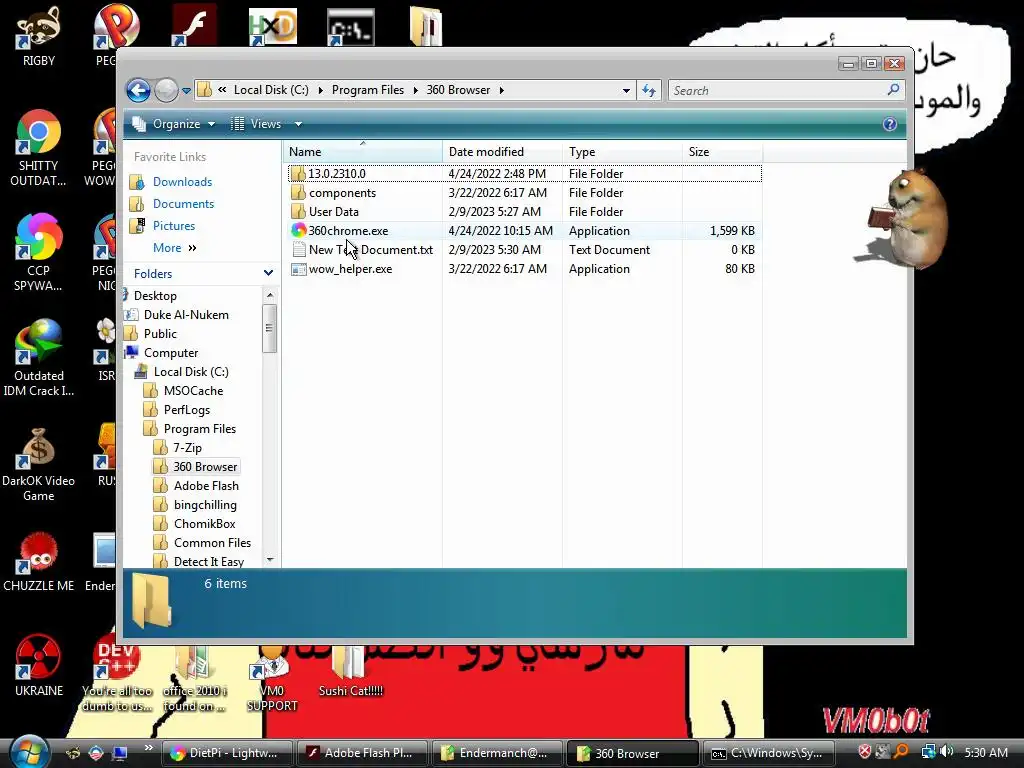The width and height of the screenshot is (1024, 768).
Task: Sort by Date modified column
Action: pos(502,152)
